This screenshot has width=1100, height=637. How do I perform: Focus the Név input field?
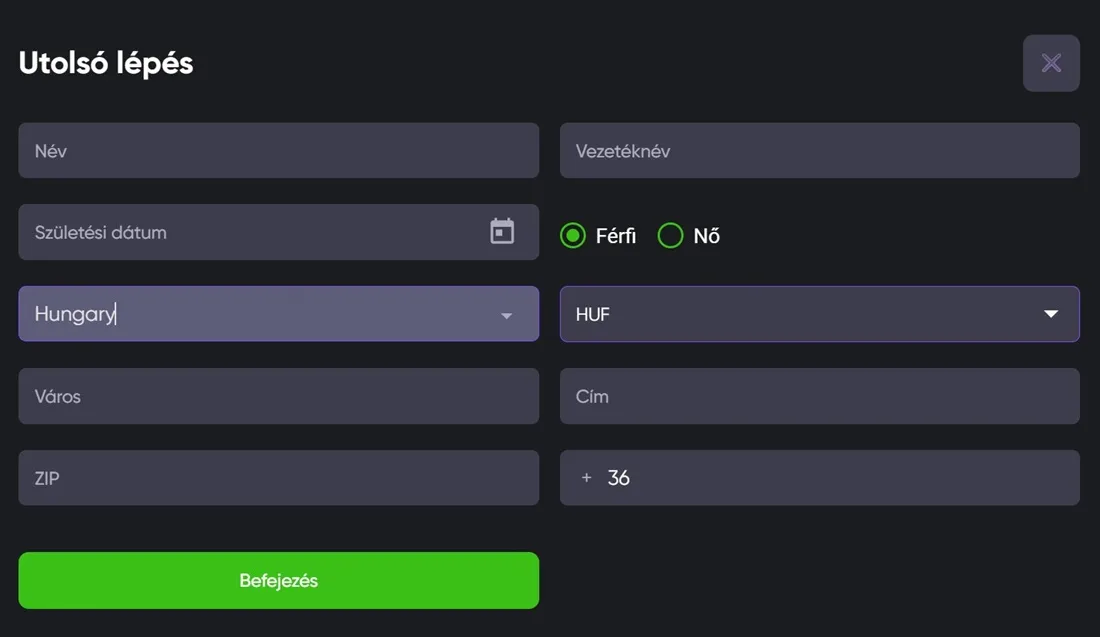coord(278,151)
